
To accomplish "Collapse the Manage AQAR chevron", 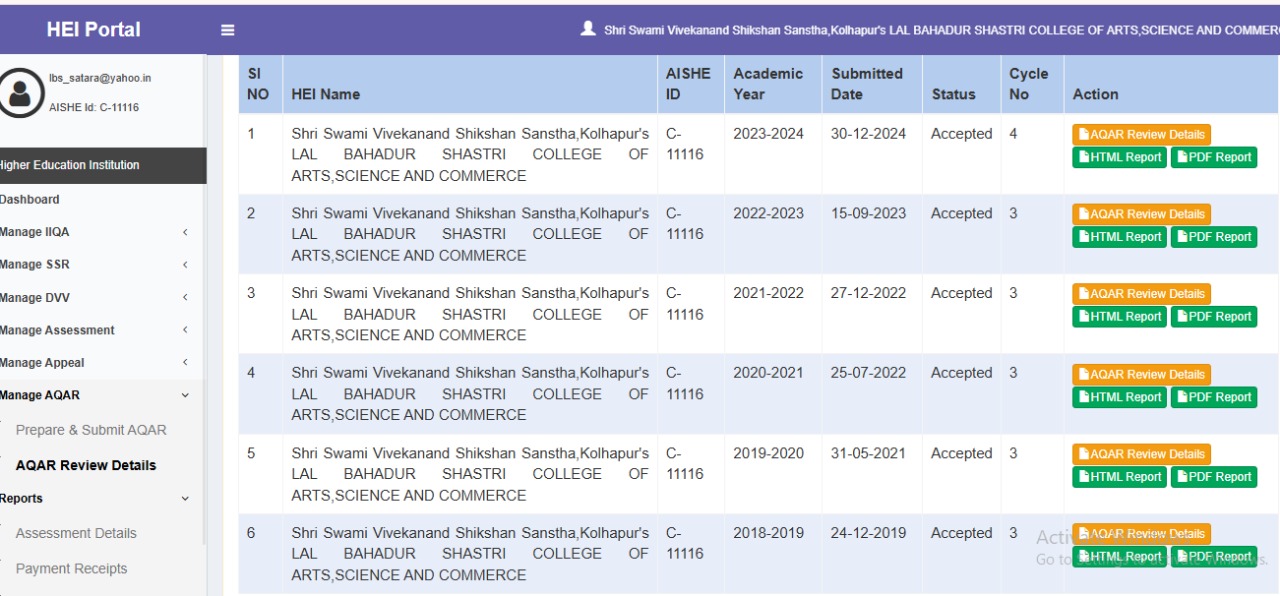I will (185, 396).
